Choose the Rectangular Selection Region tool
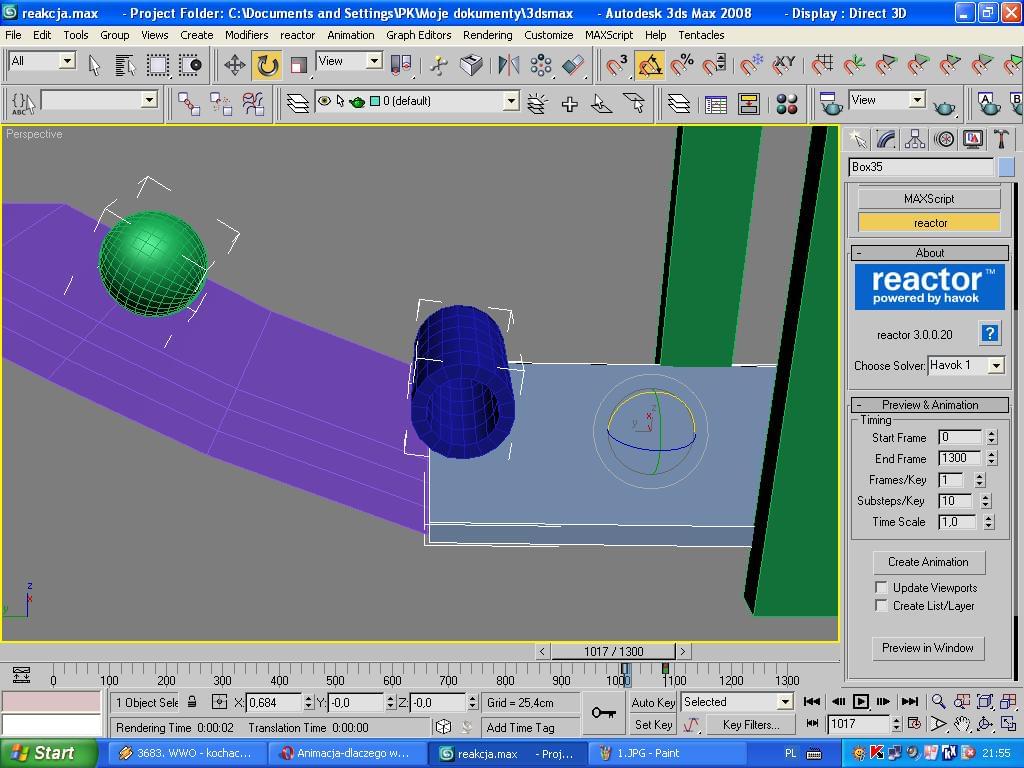 pyautogui.click(x=157, y=65)
